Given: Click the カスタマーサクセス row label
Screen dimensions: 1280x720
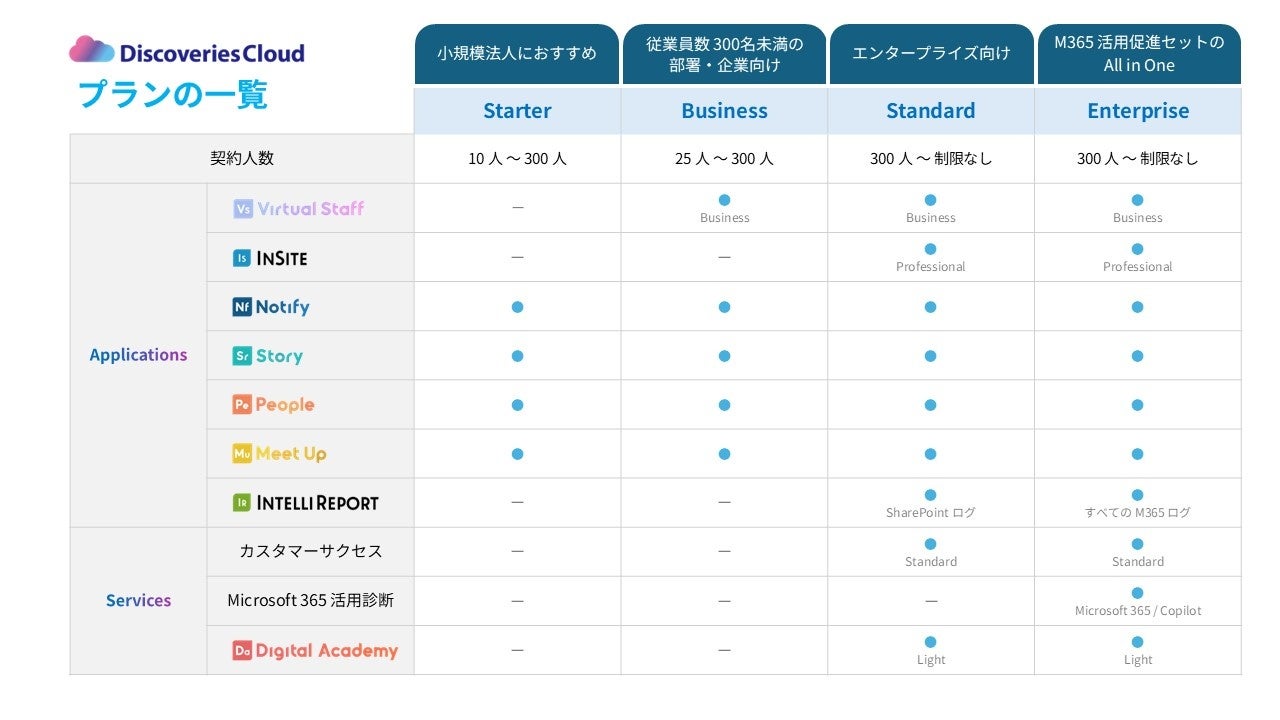Looking at the screenshot, I should click(x=310, y=551).
